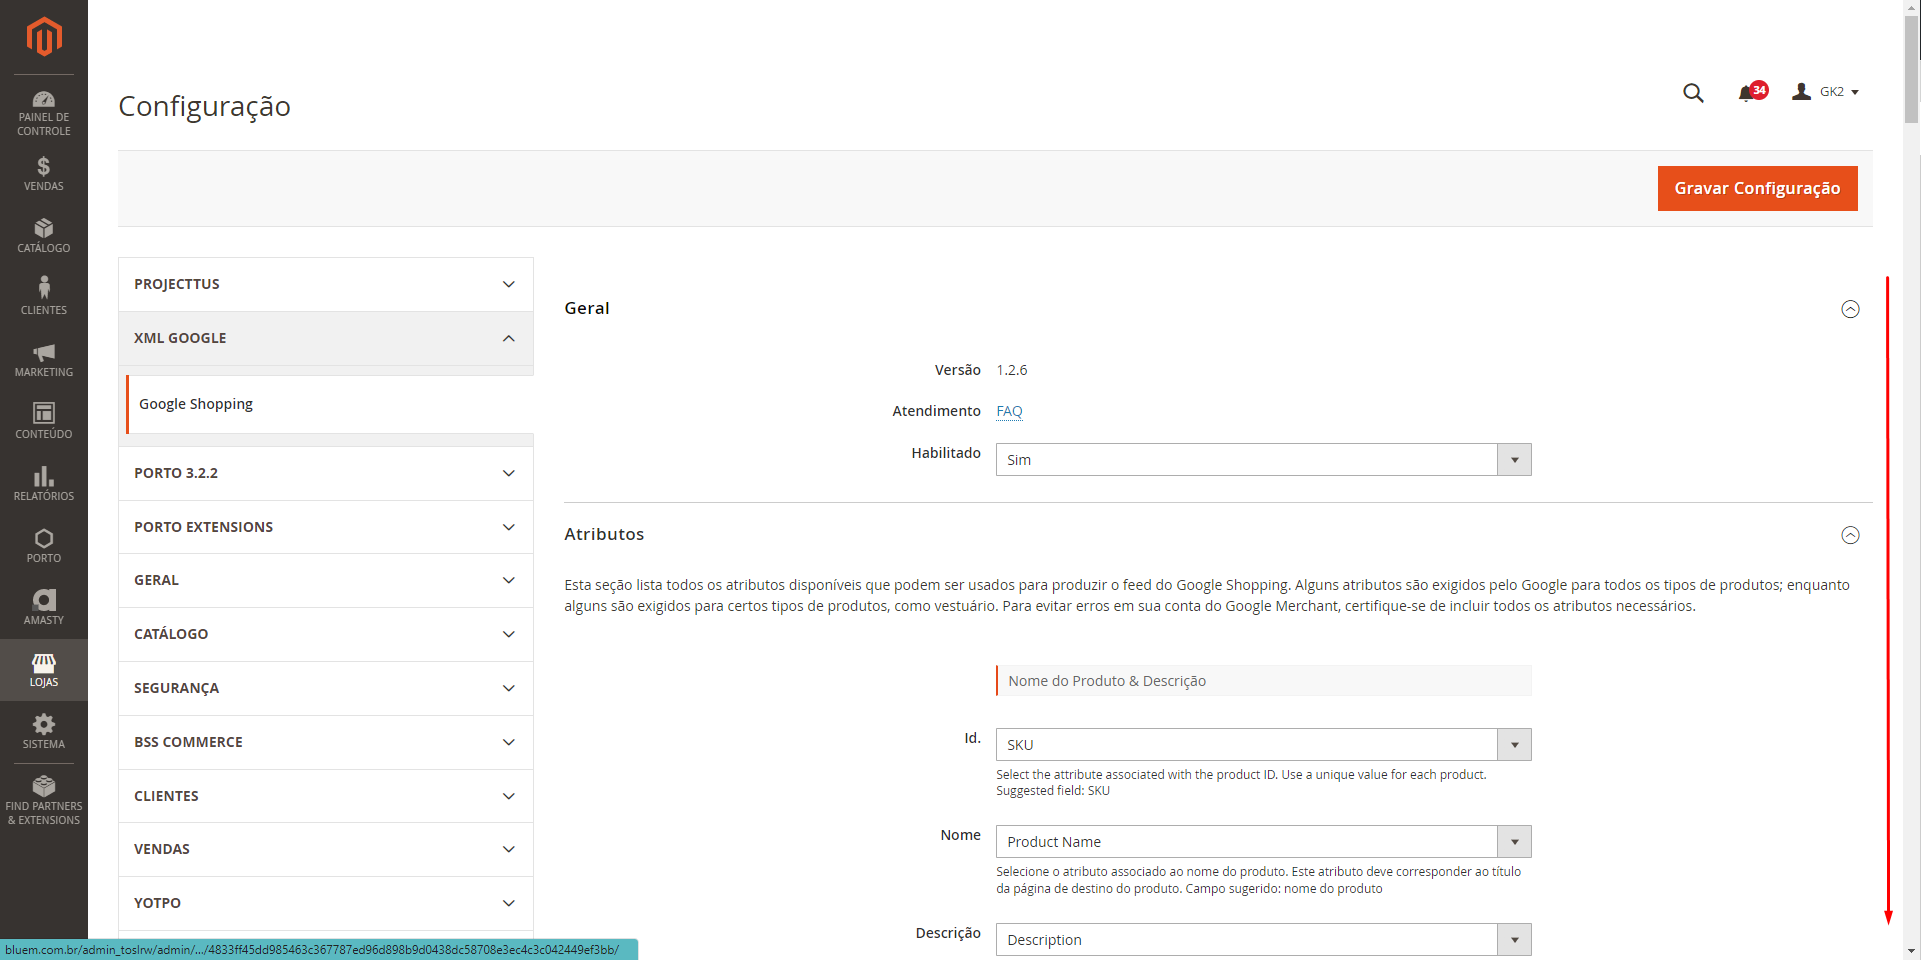Viewport: 1921px width, 960px height.
Task: Open the Id. dropdown showing SKU
Action: tap(1263, 745)
